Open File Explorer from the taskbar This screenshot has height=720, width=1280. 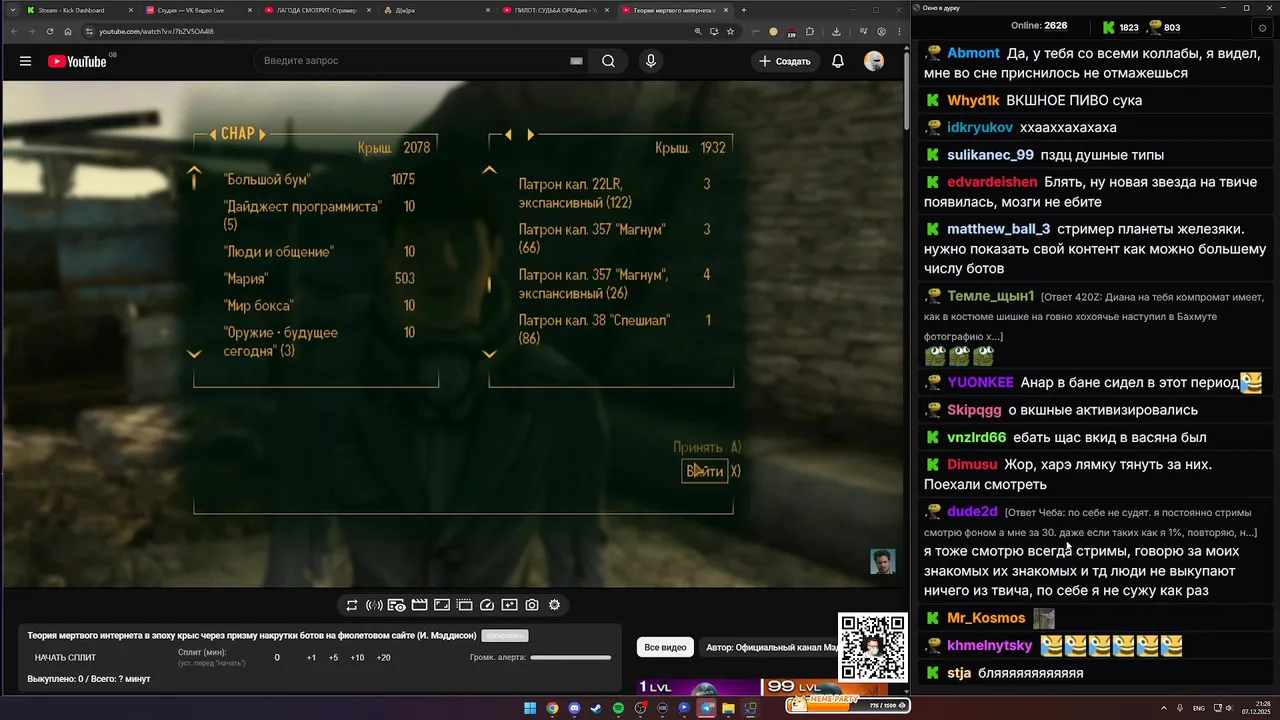(x=728, y=708)
